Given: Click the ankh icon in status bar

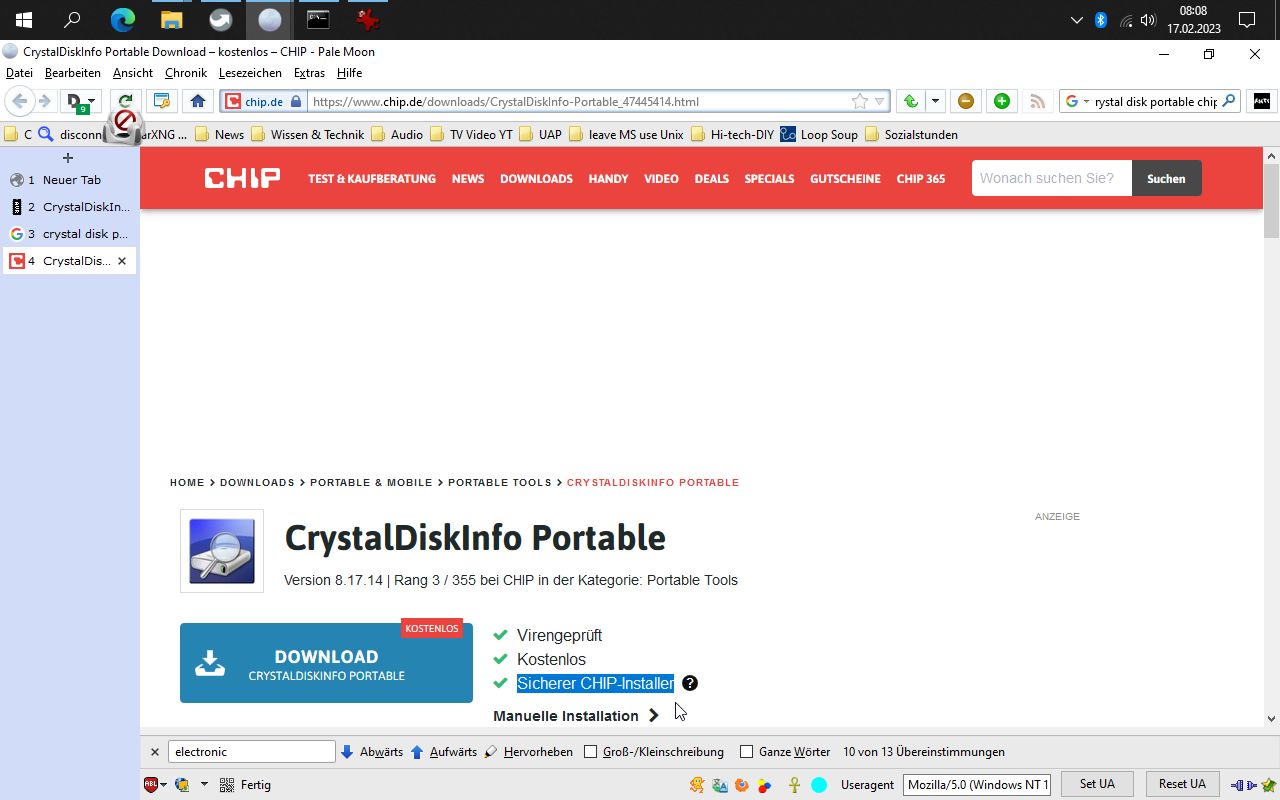Looking at the screenshot, I should (x=794, y=785).
